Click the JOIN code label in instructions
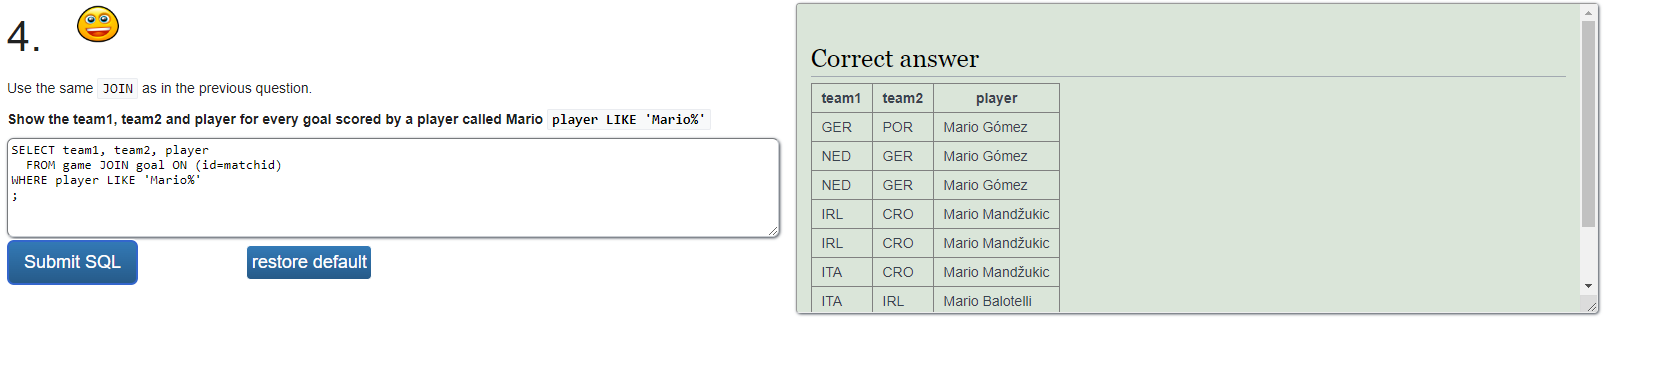The height and width of the screenshot is (370, 1657). click(118, 89)
